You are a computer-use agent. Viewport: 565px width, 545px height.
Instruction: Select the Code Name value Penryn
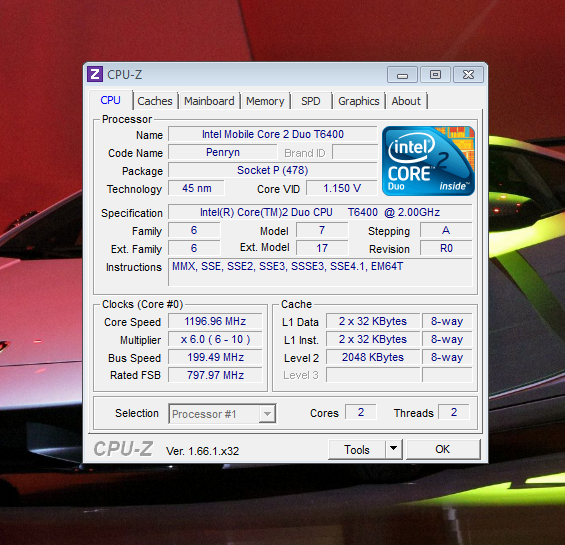click(x=223, y=152)
